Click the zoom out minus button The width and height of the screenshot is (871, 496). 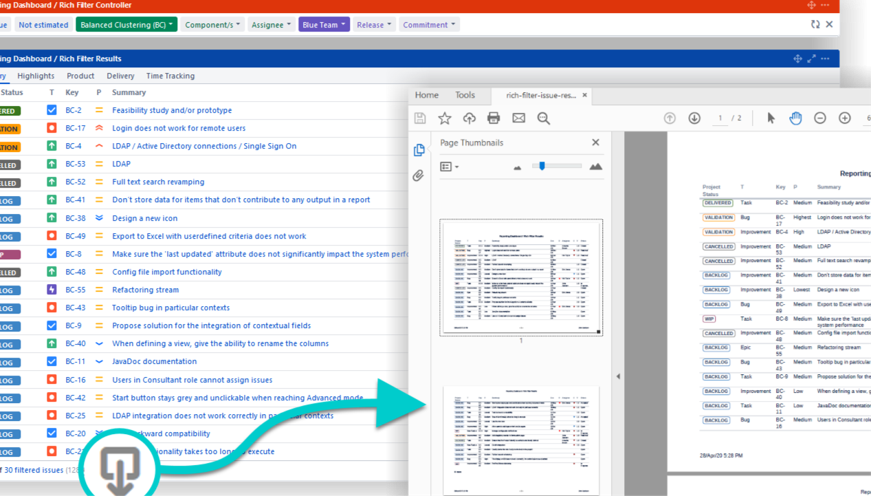pyautogui.click(x=820, y=118)
